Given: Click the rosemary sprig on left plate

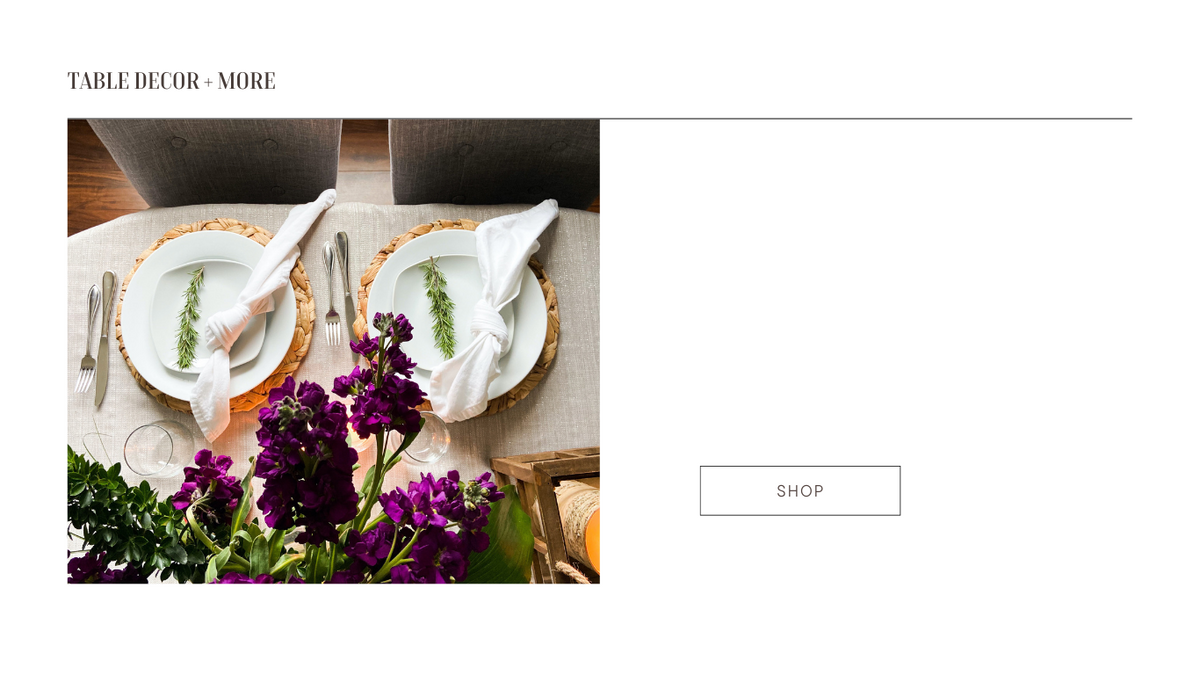Looking at the screenshot, I should (189, 318).
